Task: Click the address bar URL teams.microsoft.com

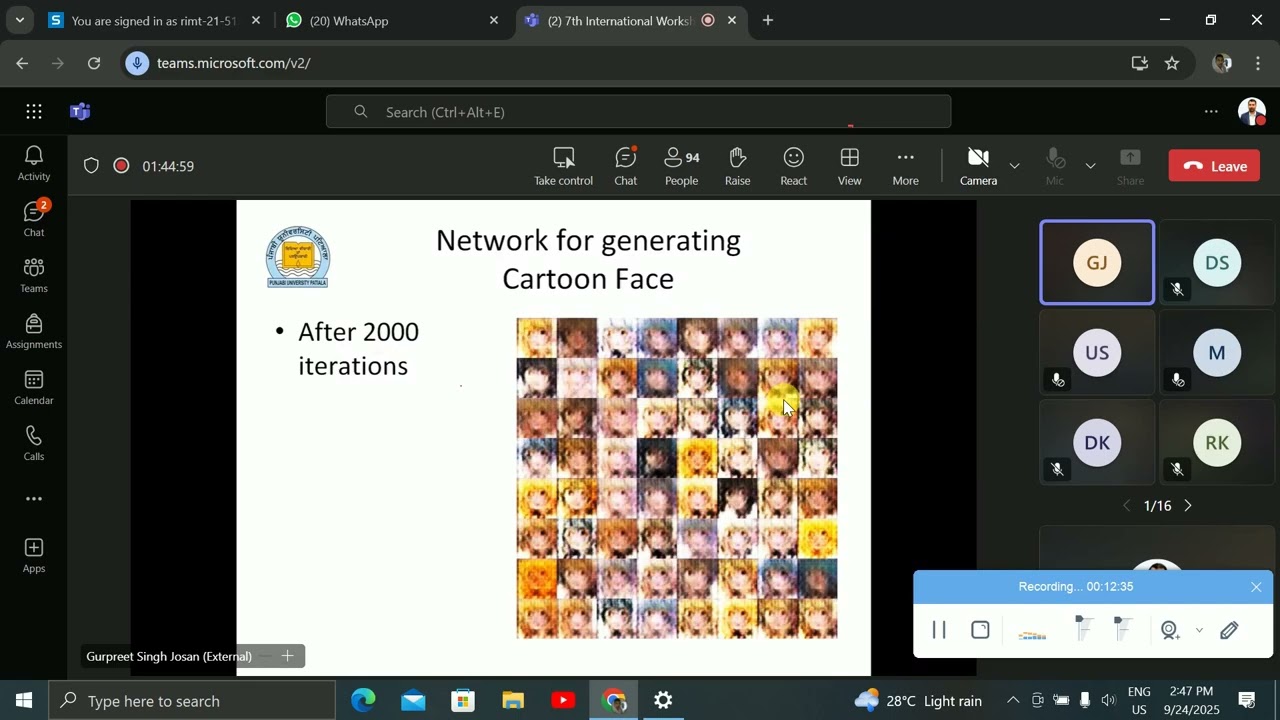Action: 233,63
